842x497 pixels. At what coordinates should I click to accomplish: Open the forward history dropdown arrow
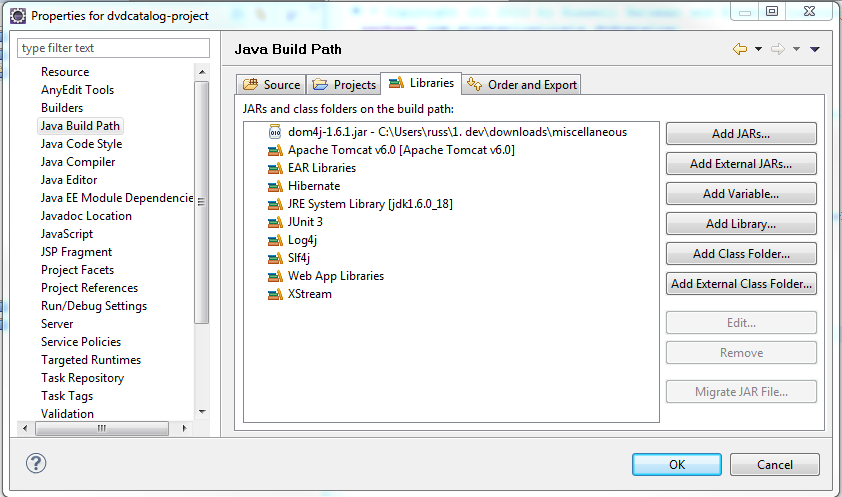796,49
